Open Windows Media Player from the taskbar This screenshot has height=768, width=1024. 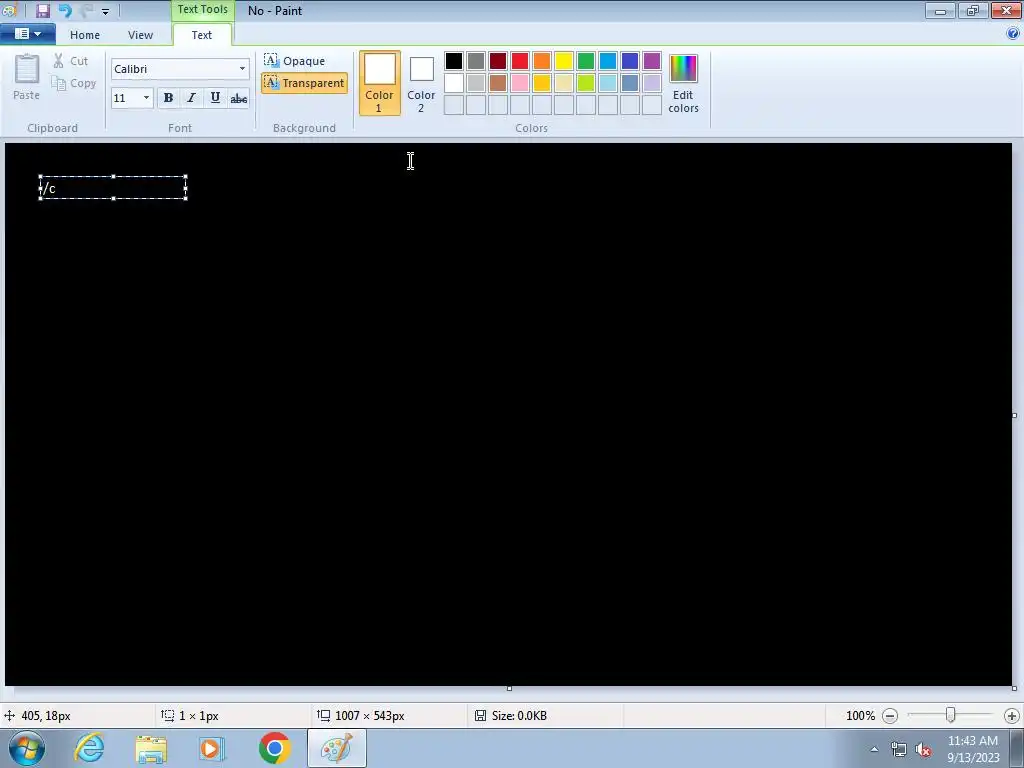click(x=212, y=748)
